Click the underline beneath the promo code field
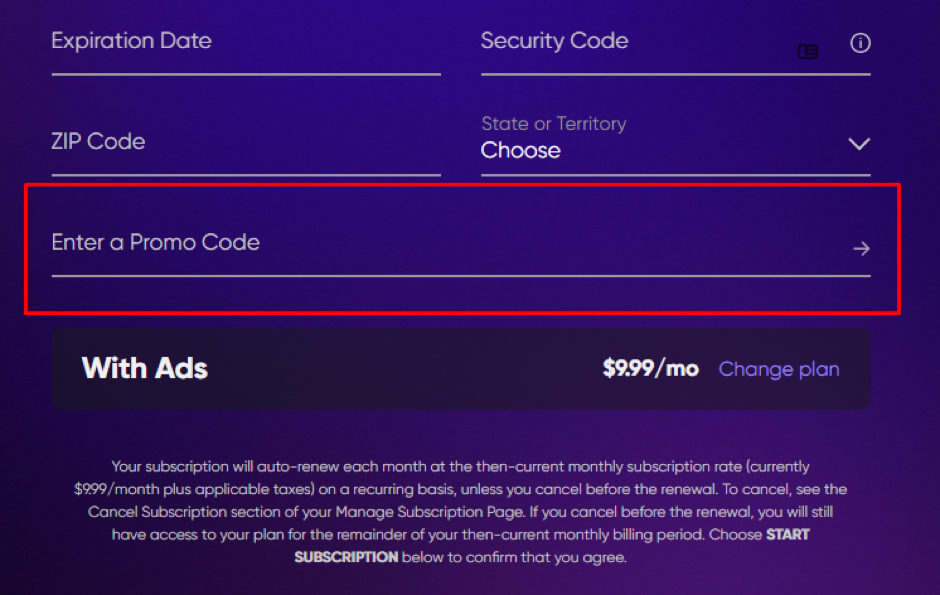 (x=460, y=275)
